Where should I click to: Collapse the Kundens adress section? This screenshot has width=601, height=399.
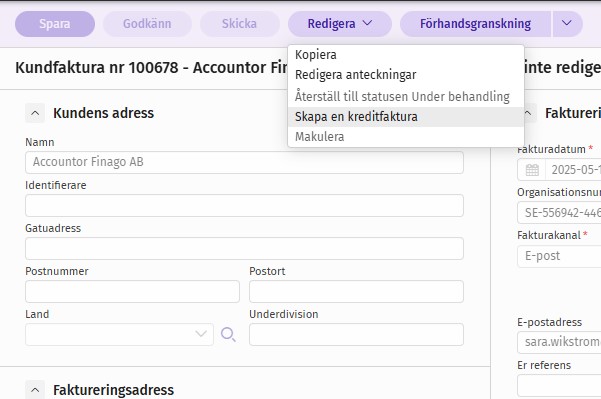[x=35, y=113]
